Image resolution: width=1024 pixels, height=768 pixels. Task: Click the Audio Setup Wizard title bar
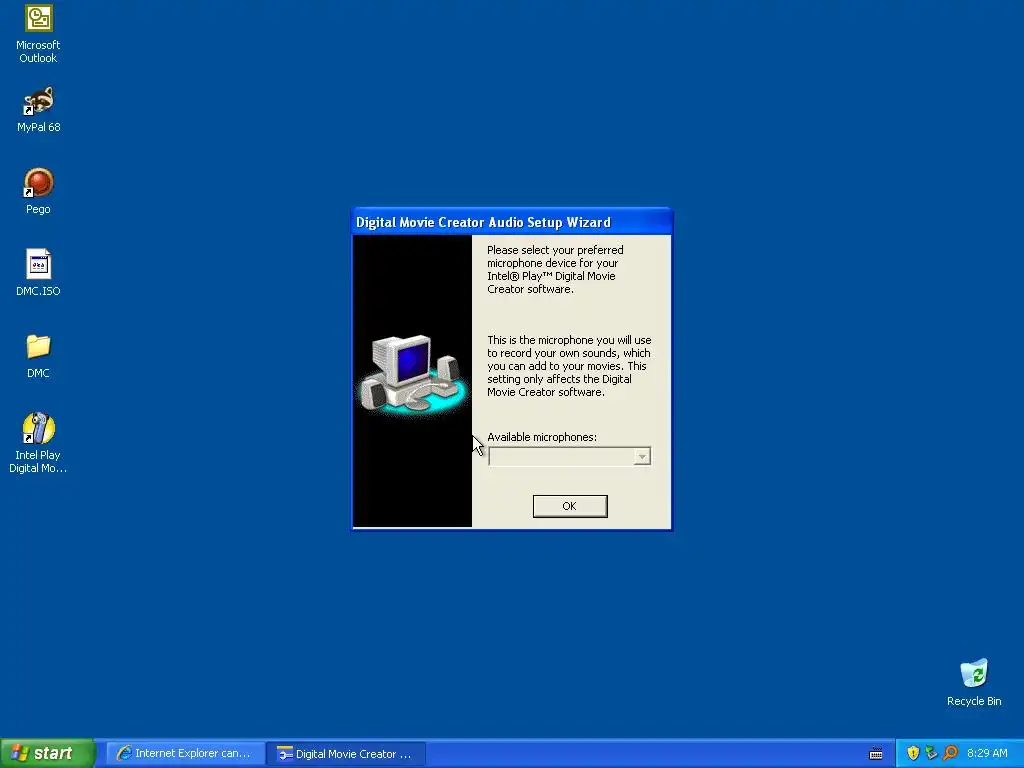coord(511,222)
